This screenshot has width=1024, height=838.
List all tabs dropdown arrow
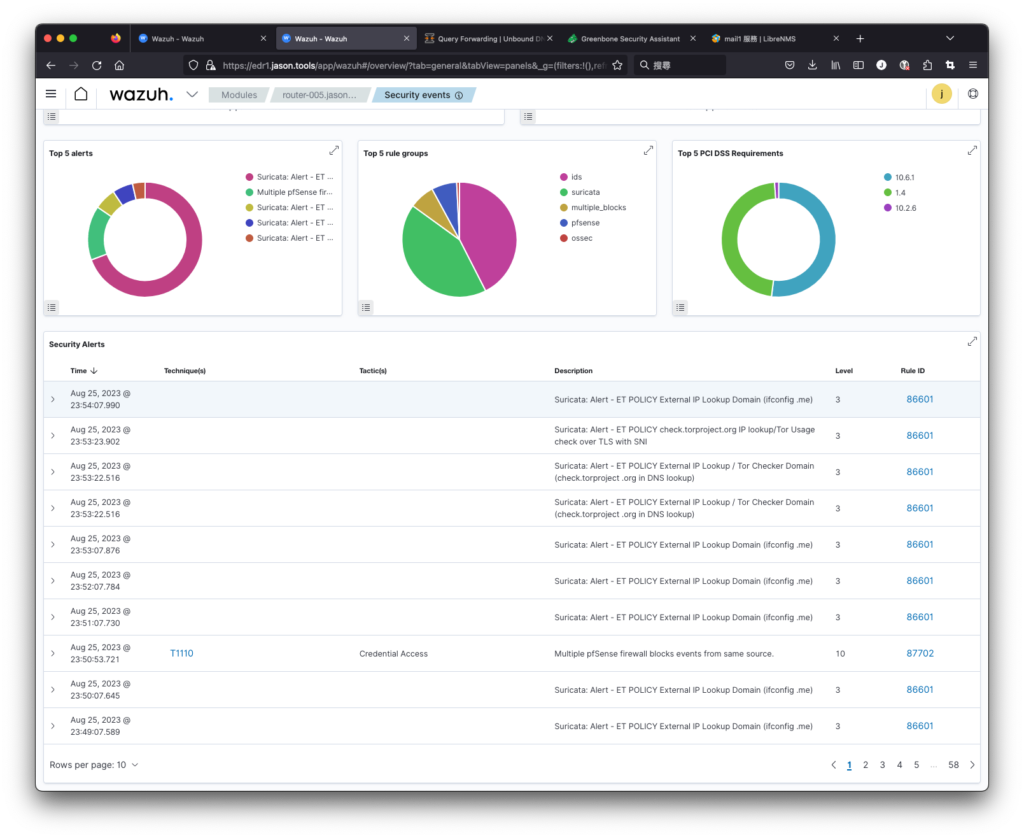[950, 39]
